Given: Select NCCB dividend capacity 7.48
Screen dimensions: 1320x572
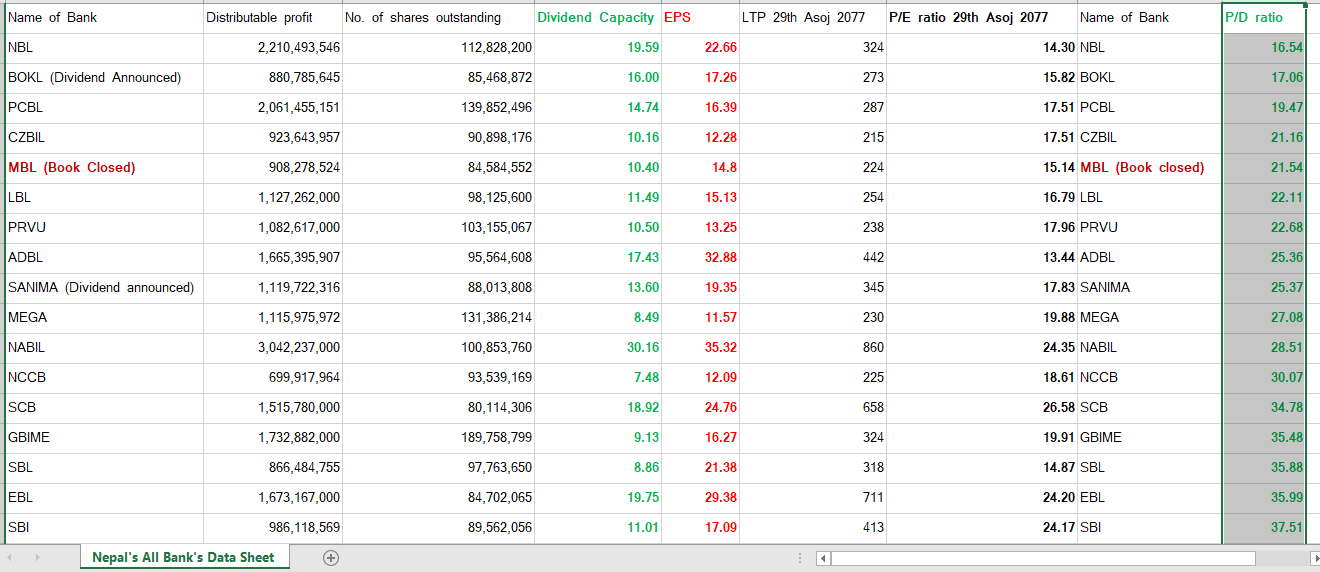Looking at the screenshot, I should [x=598, y=377].
